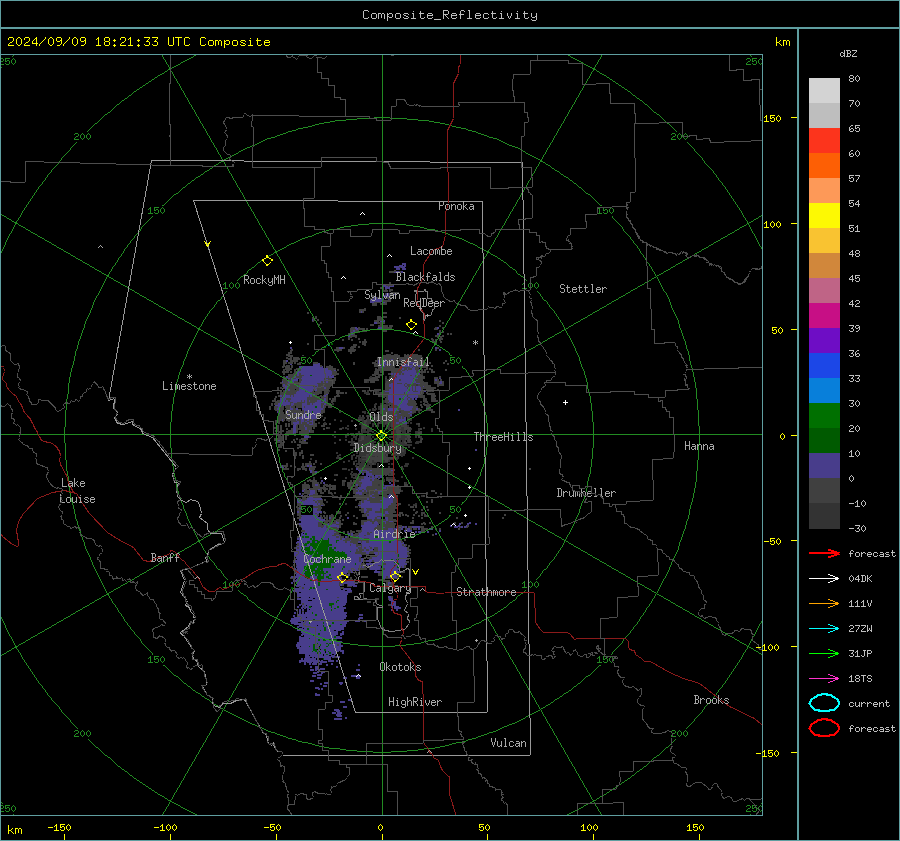Click the Strathmore label
Image resolution: width=900 pixels, height=841 pixels.
[486, 592]
